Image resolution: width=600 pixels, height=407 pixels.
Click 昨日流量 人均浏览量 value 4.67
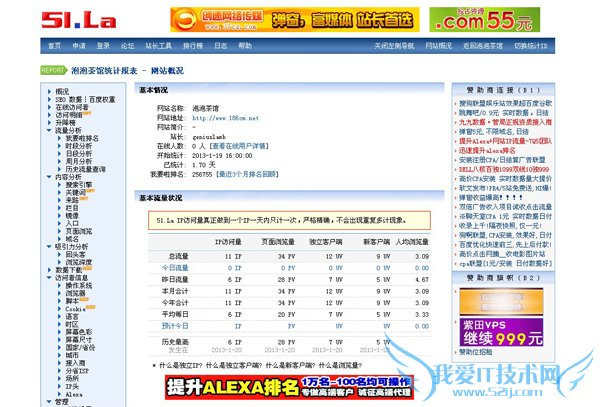(x=422, y=280)
